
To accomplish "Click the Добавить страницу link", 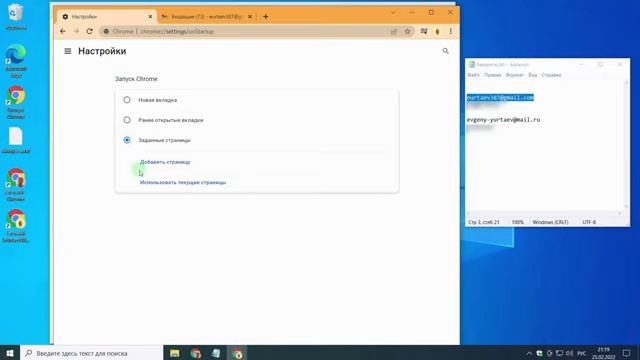I will click(x=165, y=162).
